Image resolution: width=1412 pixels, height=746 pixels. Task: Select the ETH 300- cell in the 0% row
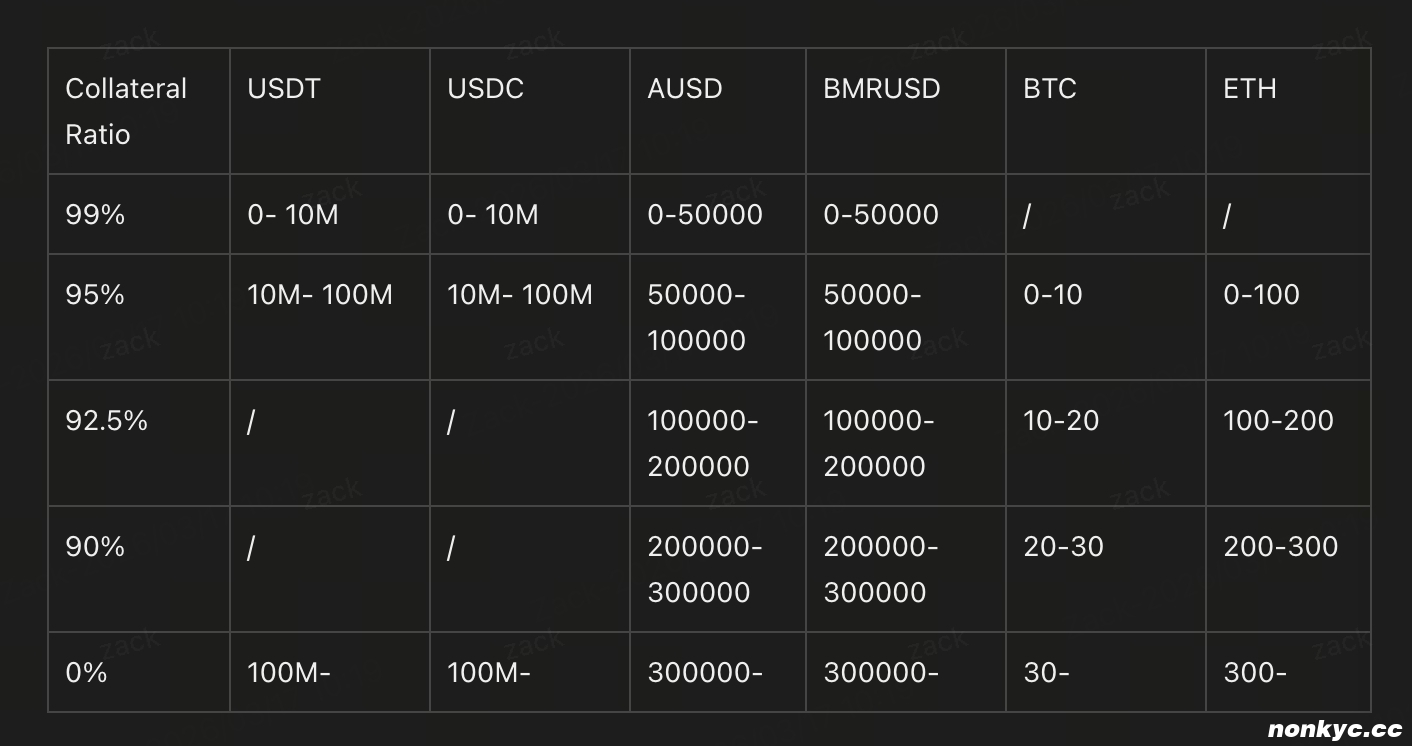click(x=1255, y=673)
